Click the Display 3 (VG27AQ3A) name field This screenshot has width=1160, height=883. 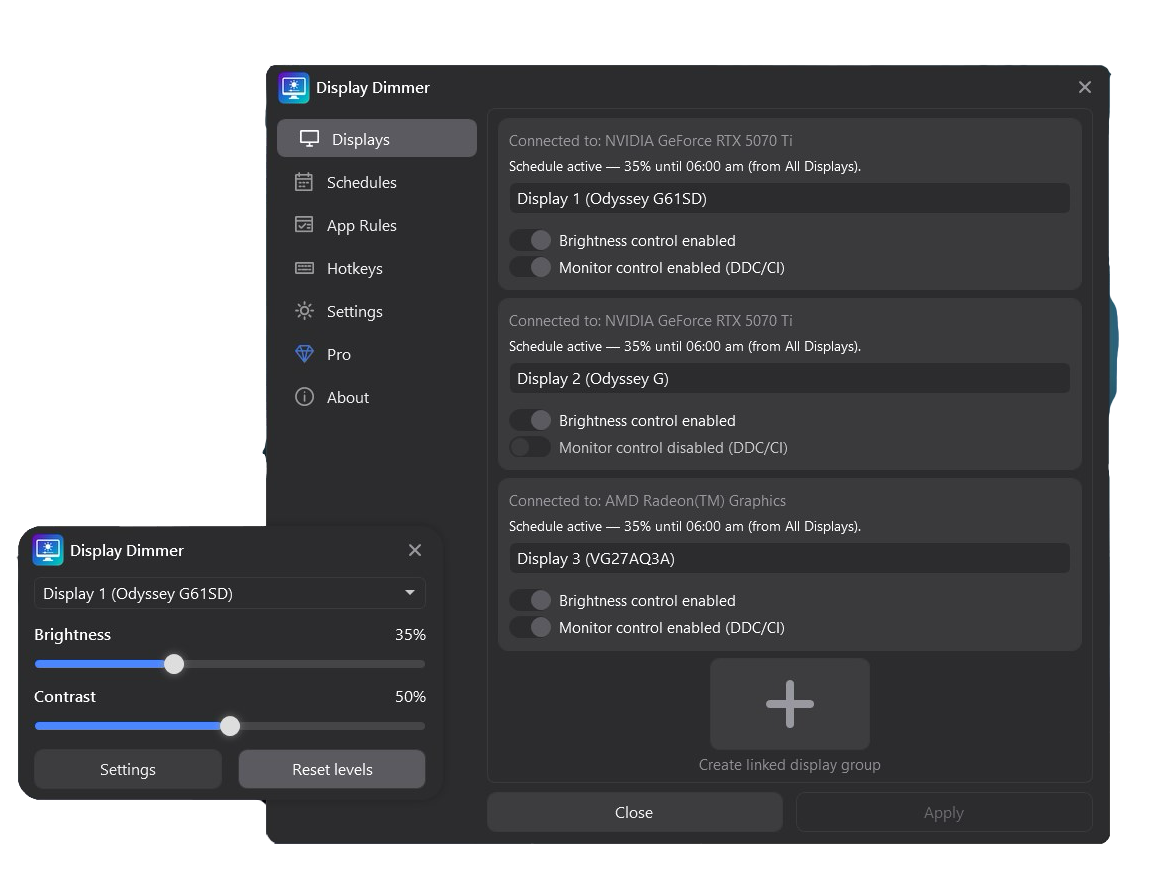tap(789, 558)
